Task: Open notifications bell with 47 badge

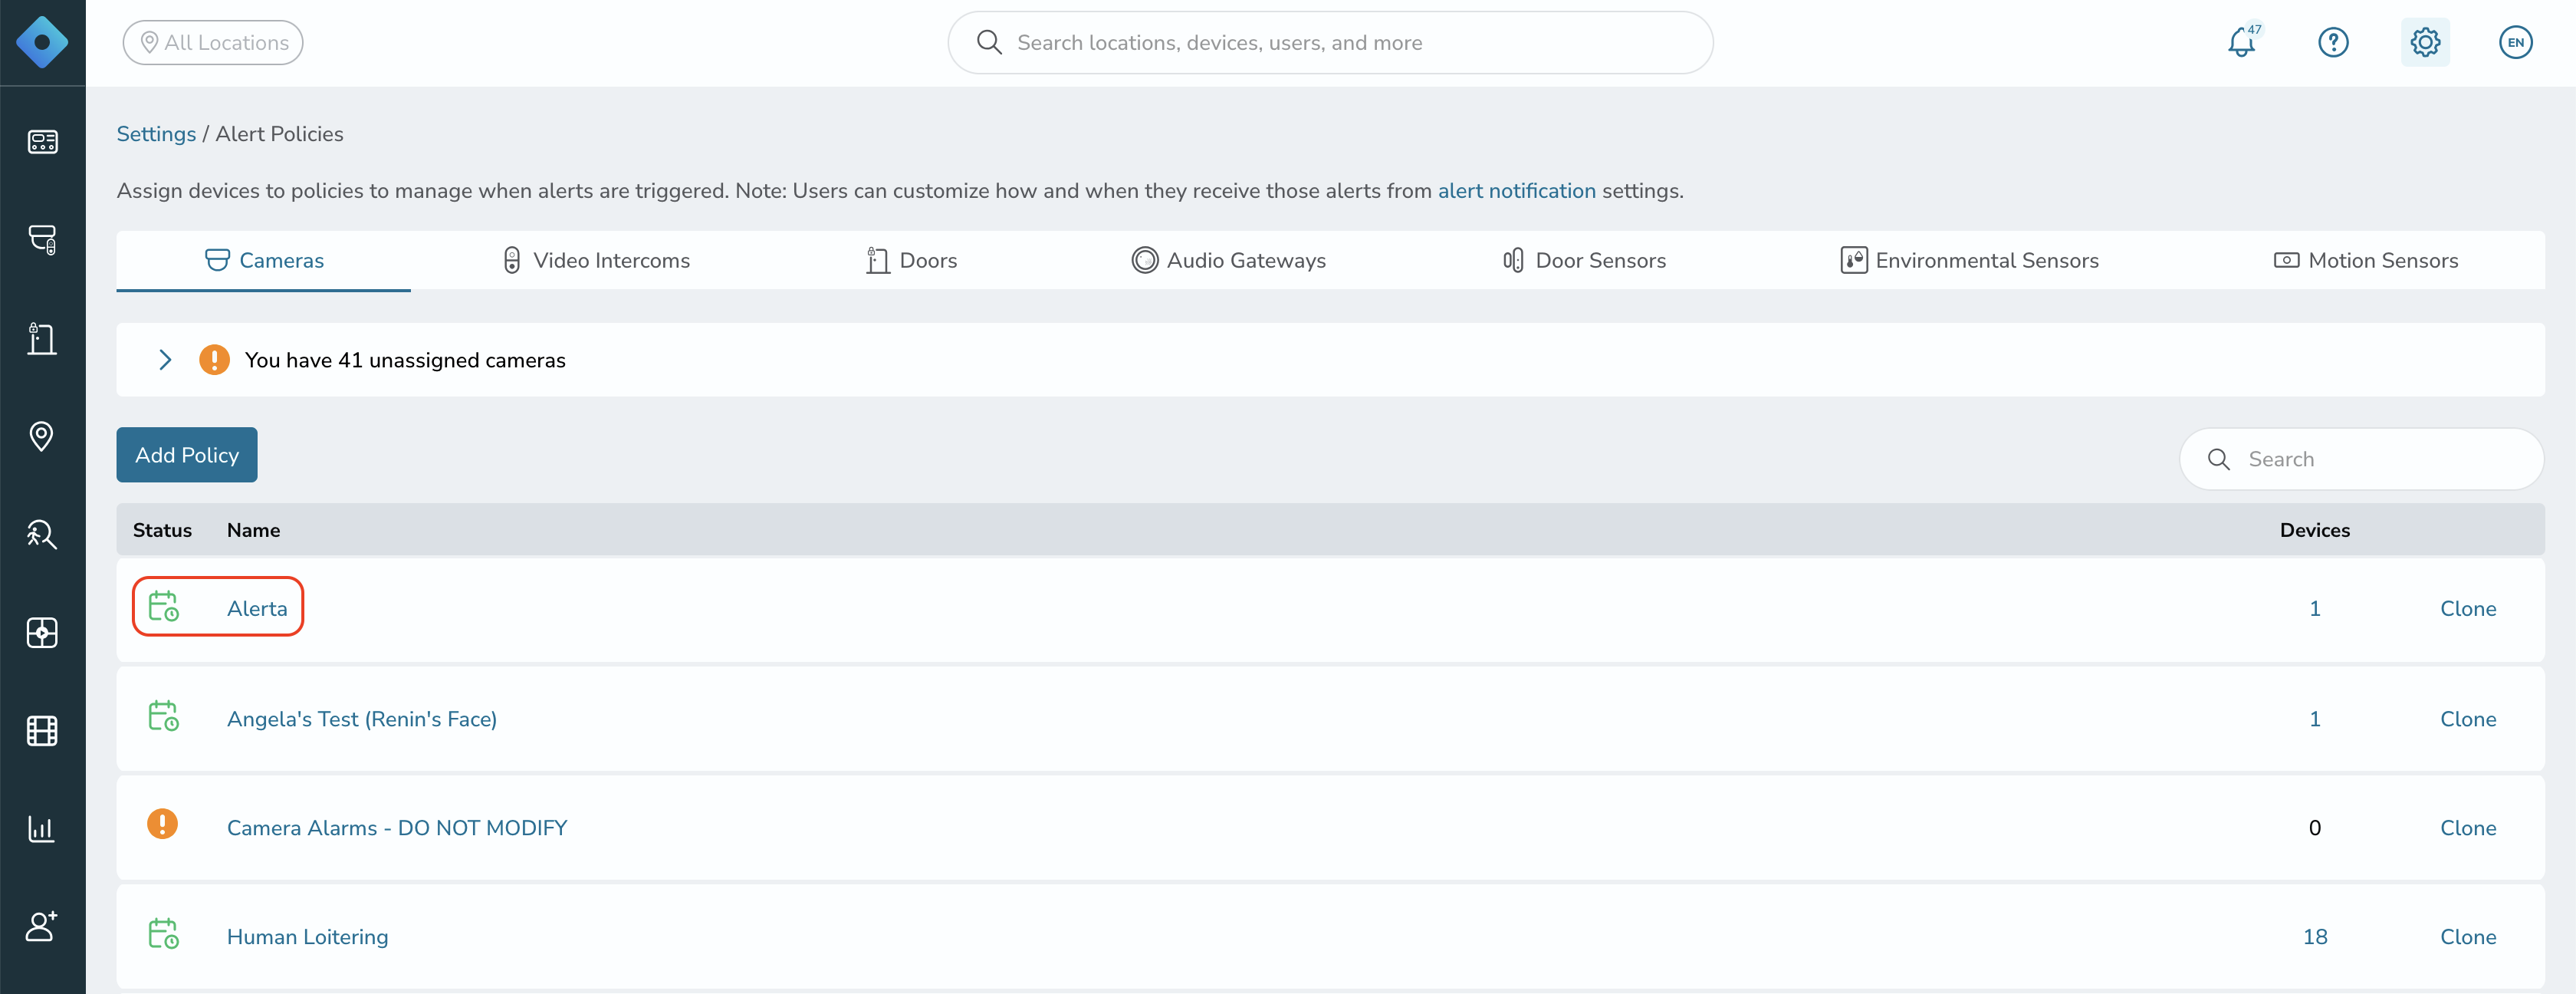Action: (2243, 42)
